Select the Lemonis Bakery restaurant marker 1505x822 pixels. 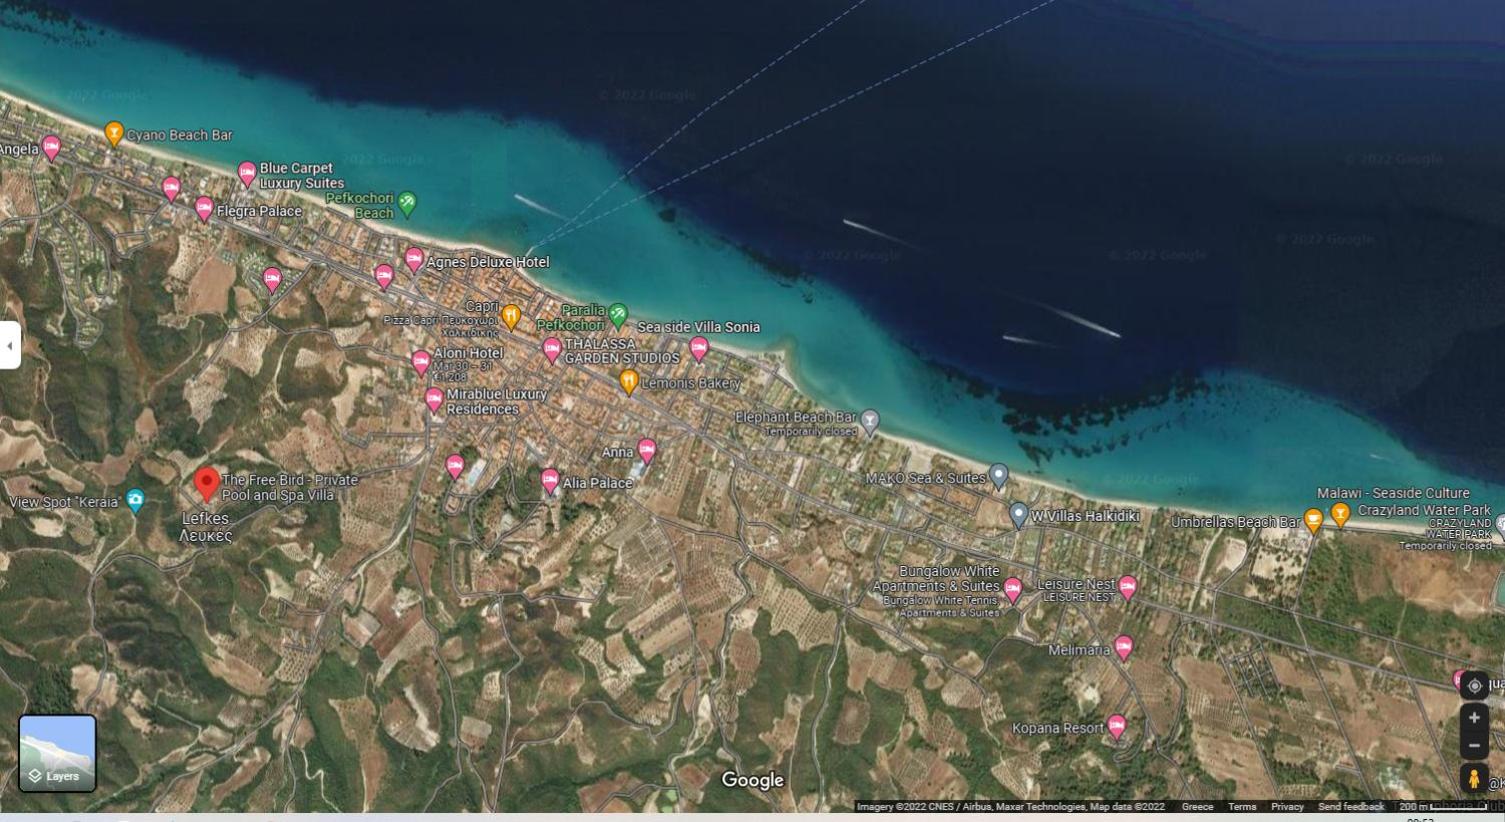tap(628, 381)
